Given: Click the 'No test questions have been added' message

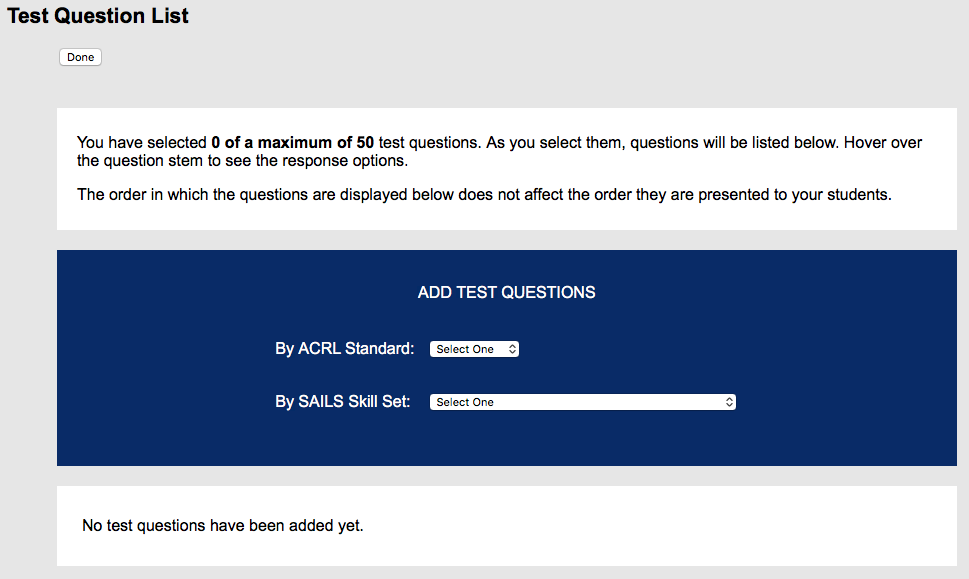Looking at the screenshot, I should (222, 525).
